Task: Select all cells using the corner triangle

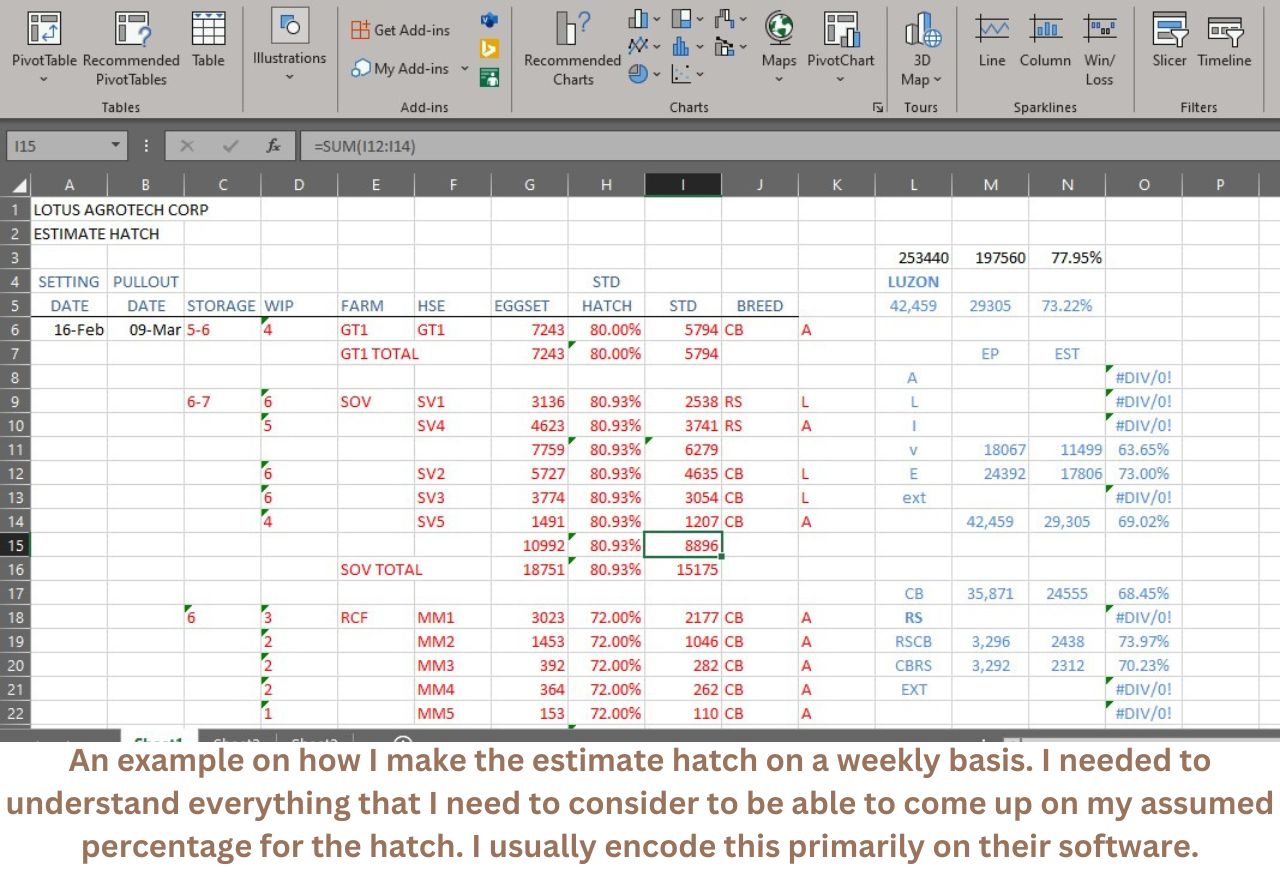Action: click(x=19, y=185)
